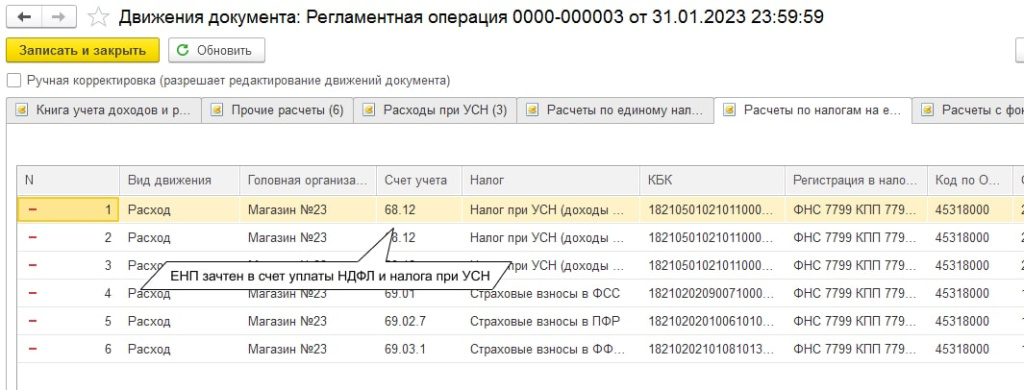
Task: Click the Регистрация в нало... column header
Action: tap(856, 180)
